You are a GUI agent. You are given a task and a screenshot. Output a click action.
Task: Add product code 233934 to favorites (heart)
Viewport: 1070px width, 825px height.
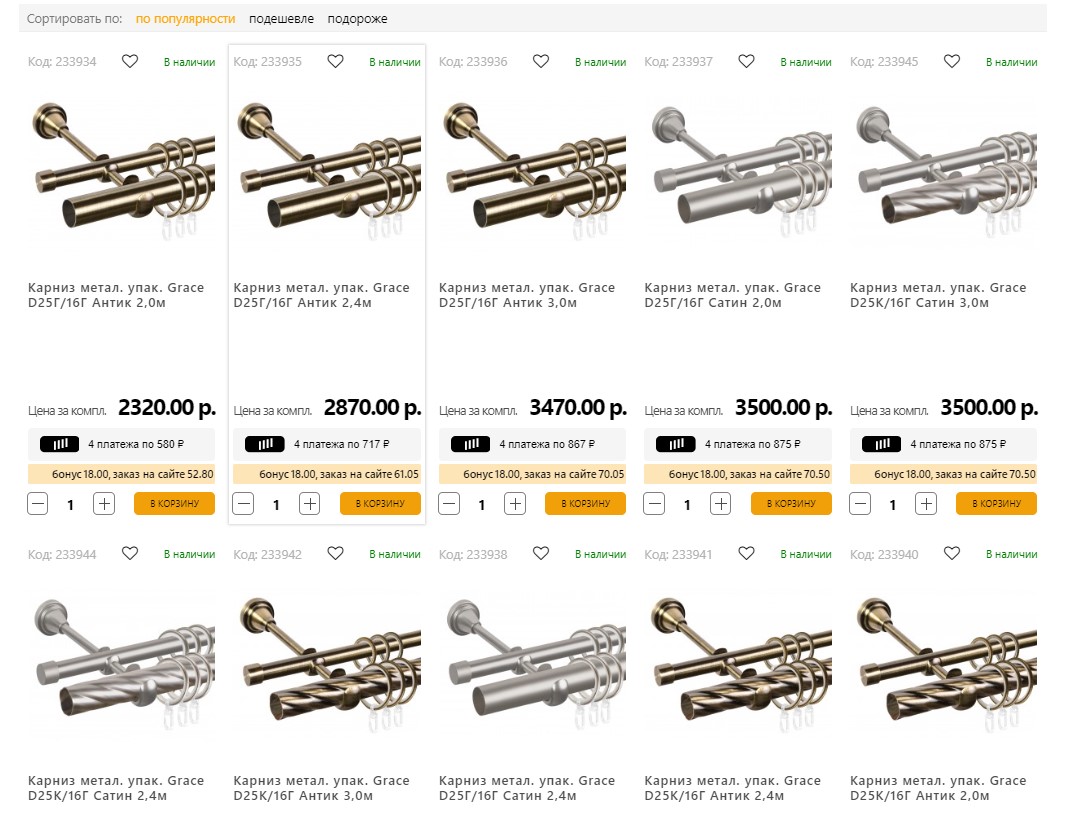point(130,61)
